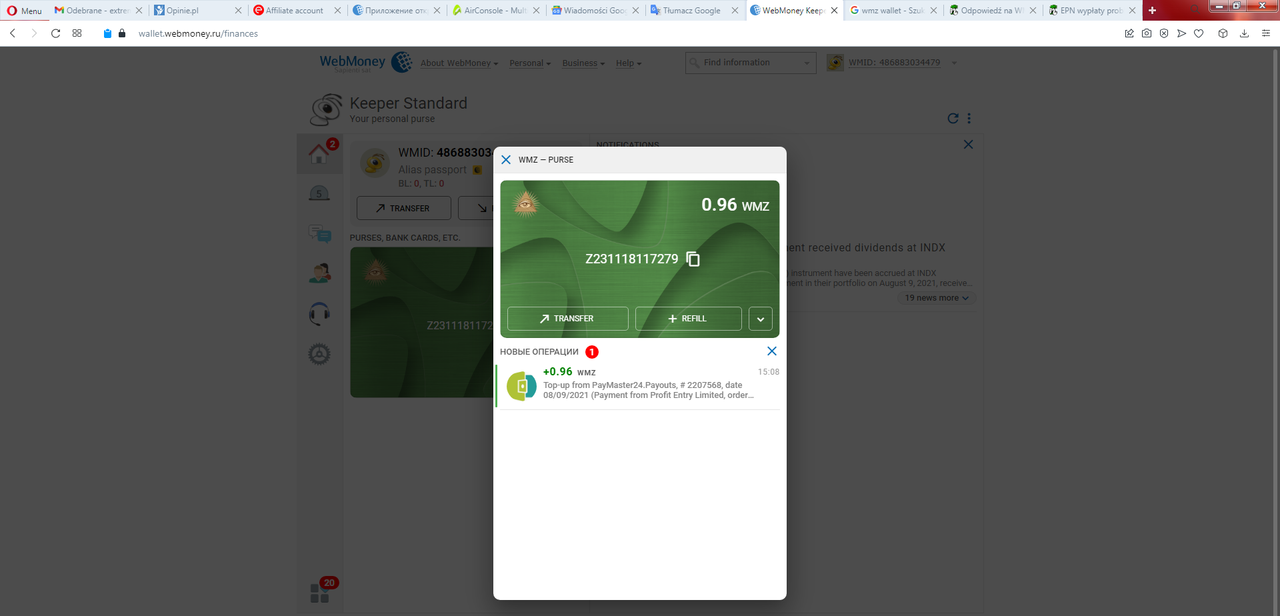Click the padlock site security icon
The image size is (1280, 616).
(122, 33)
